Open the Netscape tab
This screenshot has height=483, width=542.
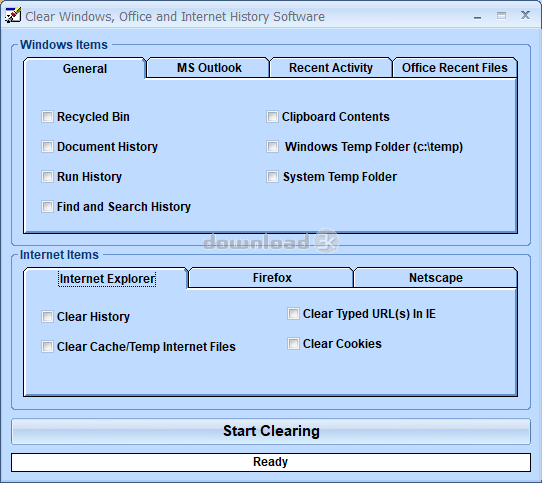[x=436, y=278]
